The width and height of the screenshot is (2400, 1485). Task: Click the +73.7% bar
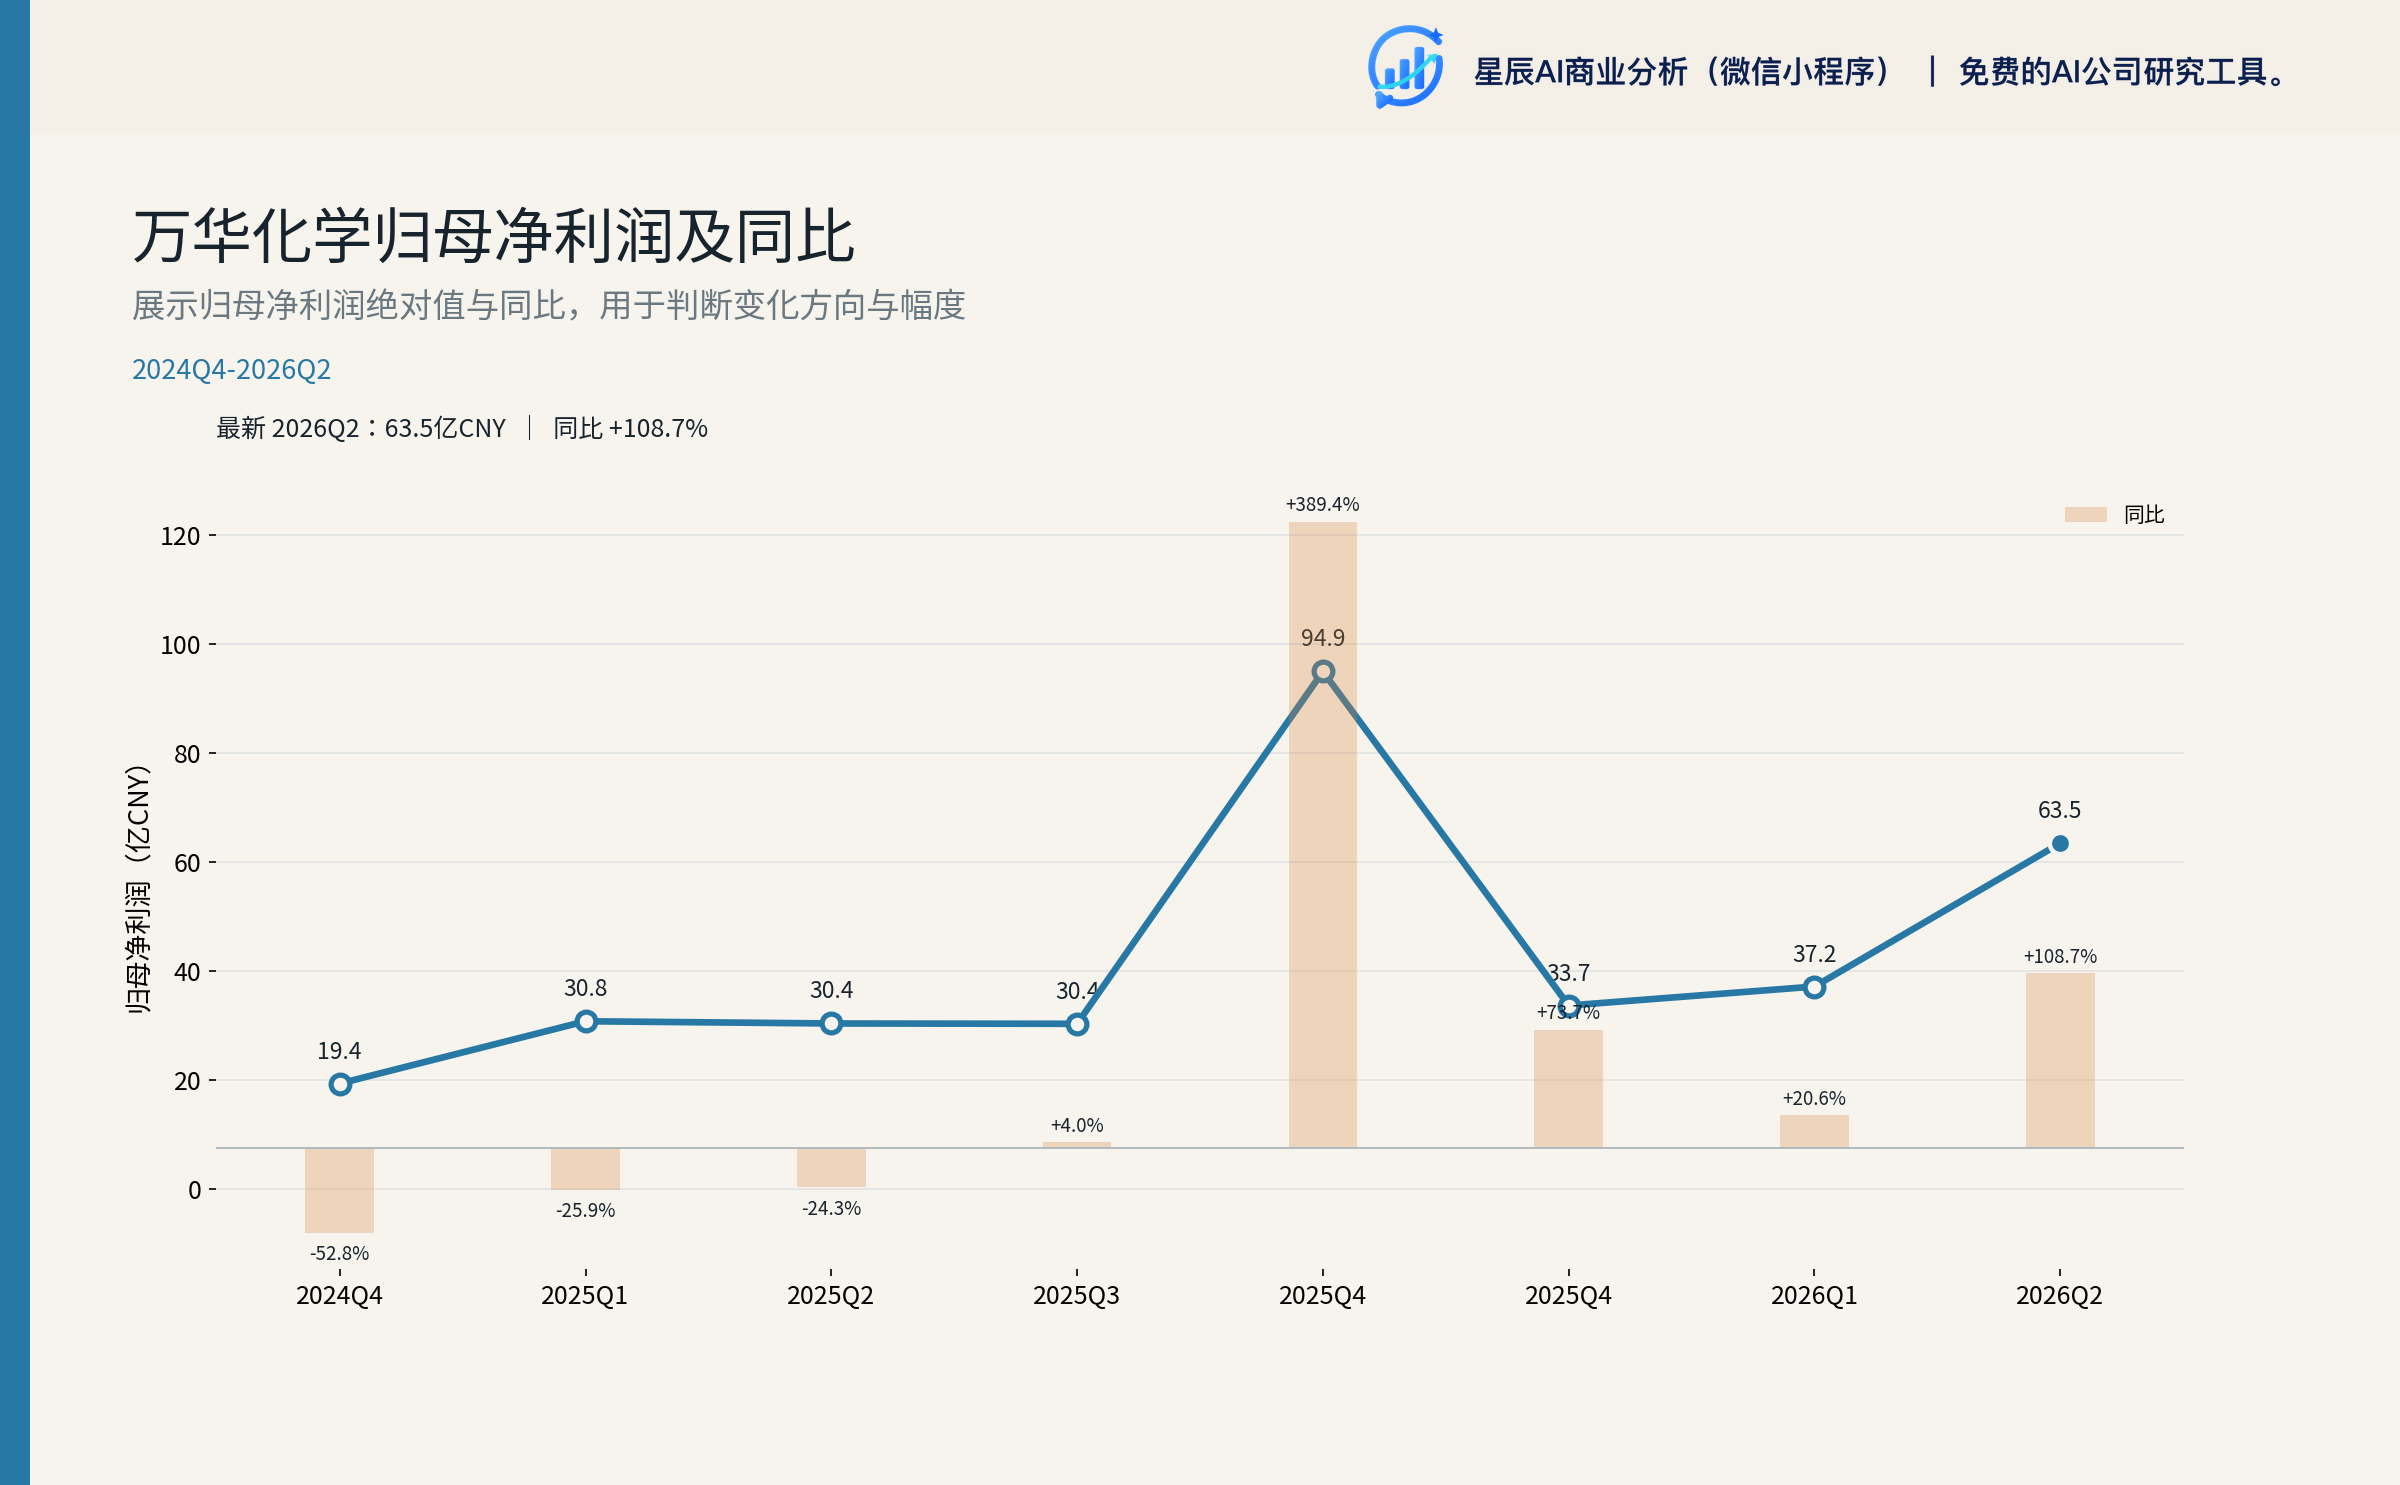[1569, 1089]
